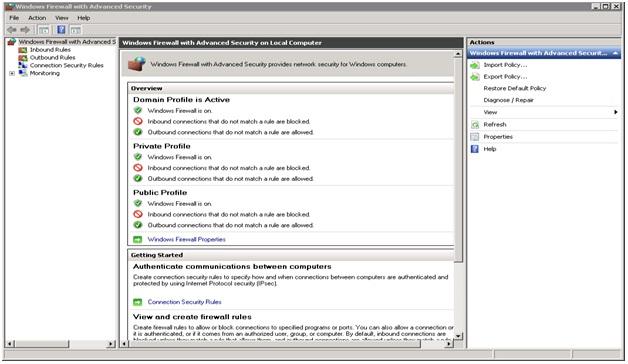Open the Connection Security Rules link
Viewport: 628px width, 364px height.
(184, 302)
